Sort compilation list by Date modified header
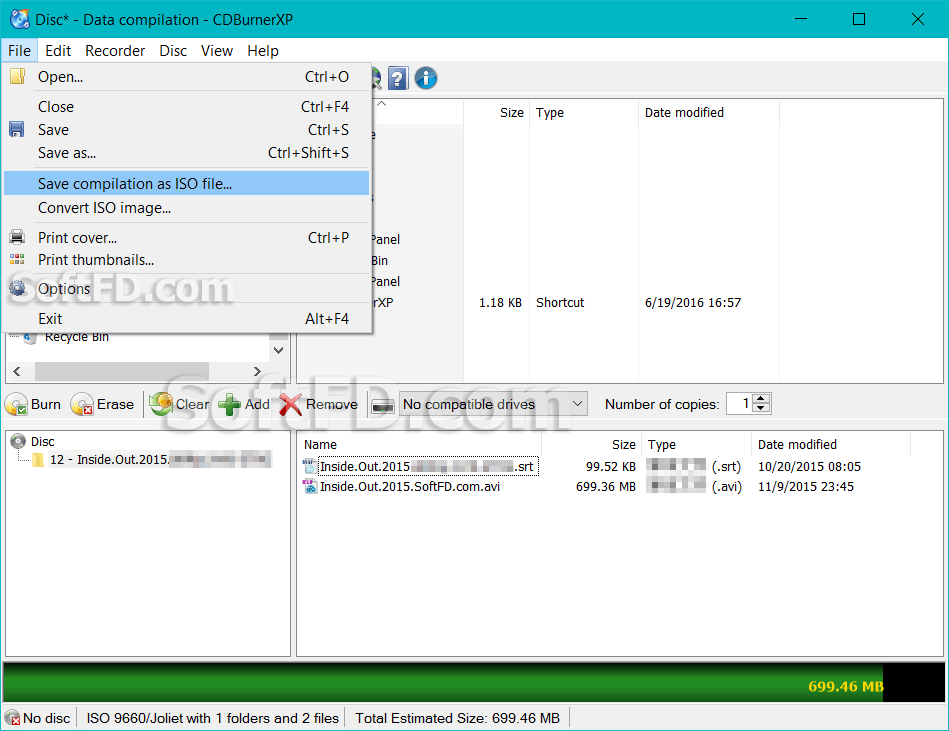949x731 pixels. [x=831, y=445]
